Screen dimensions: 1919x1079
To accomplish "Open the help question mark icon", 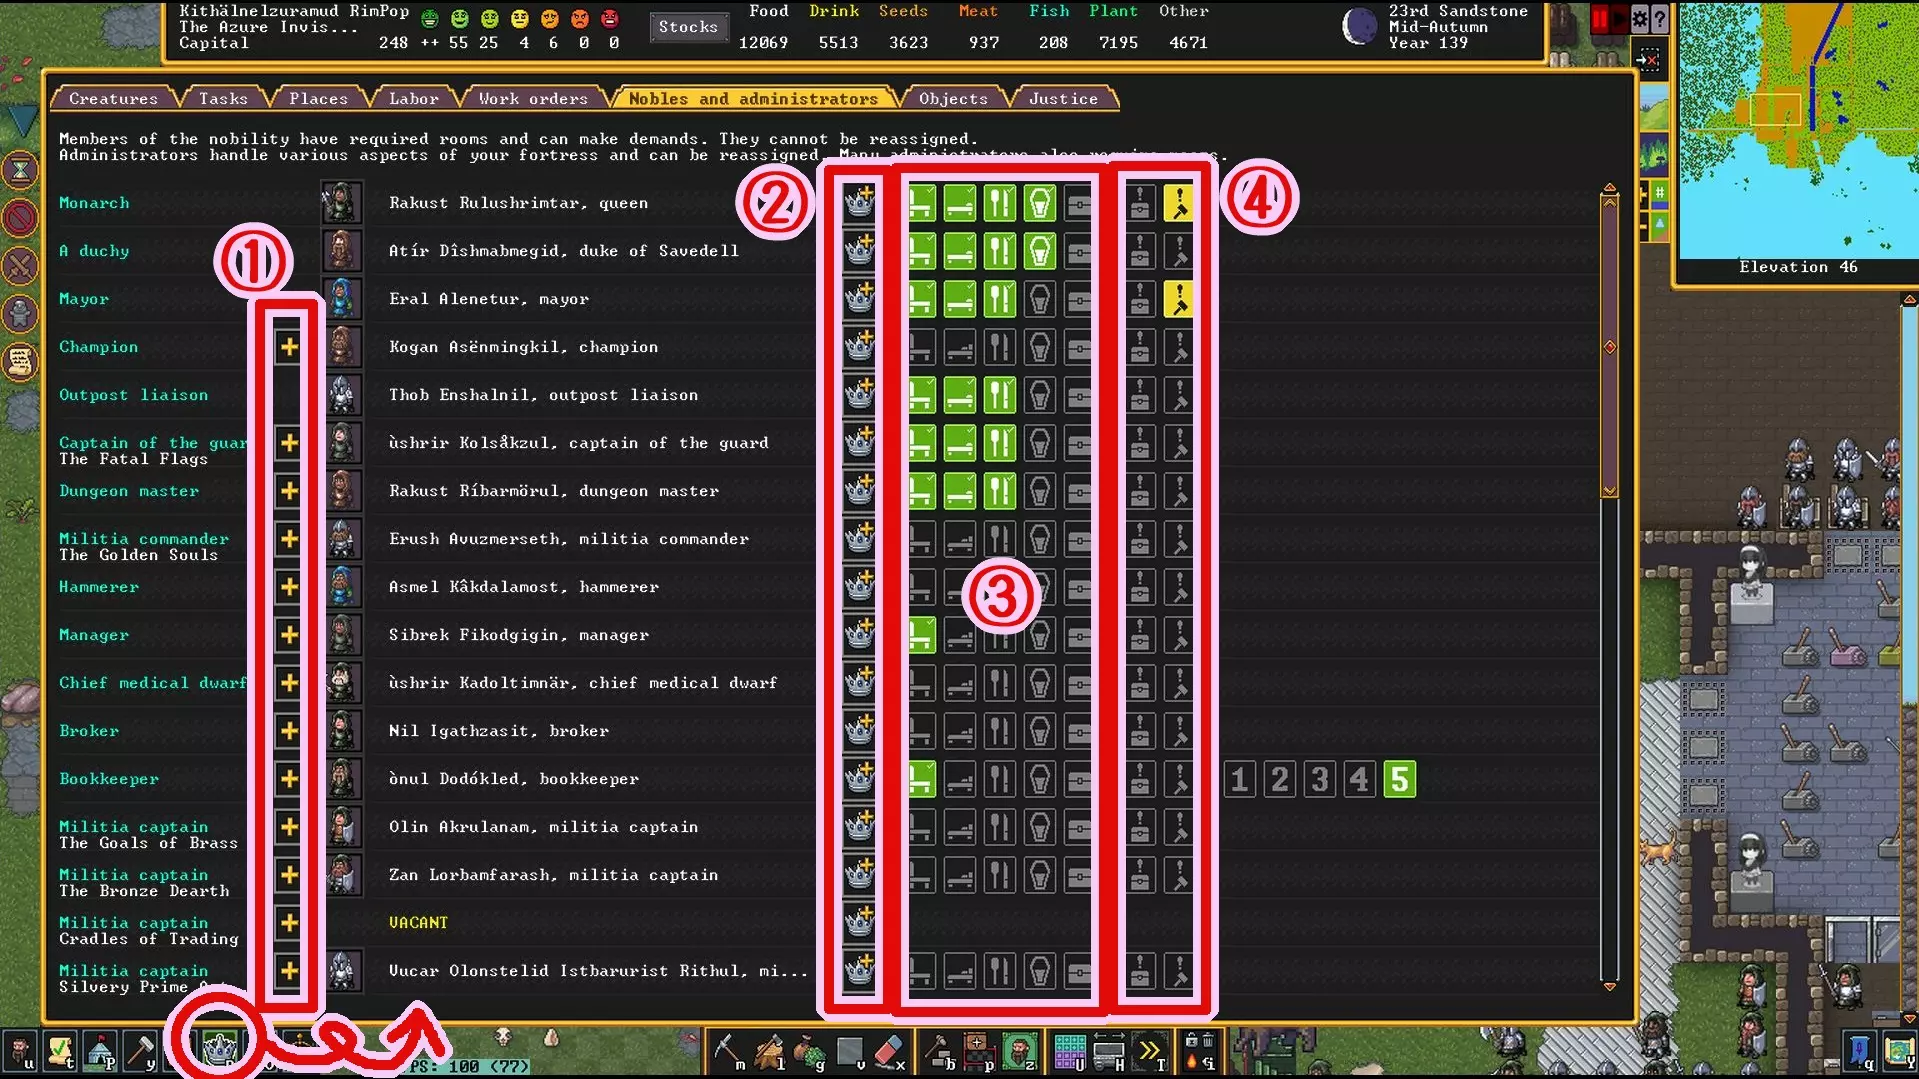I will [1660, 19].
